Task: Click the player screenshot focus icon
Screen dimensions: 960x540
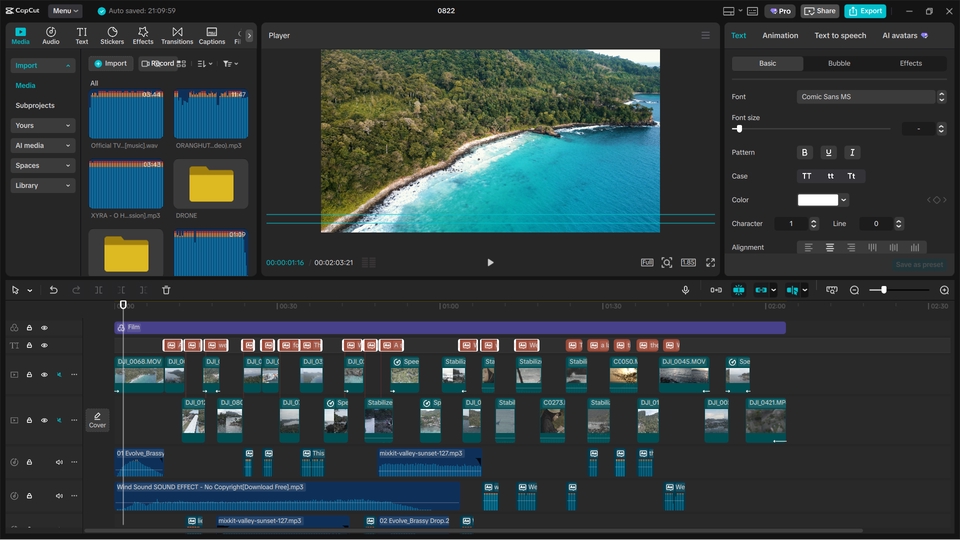Action: (667, 263)
